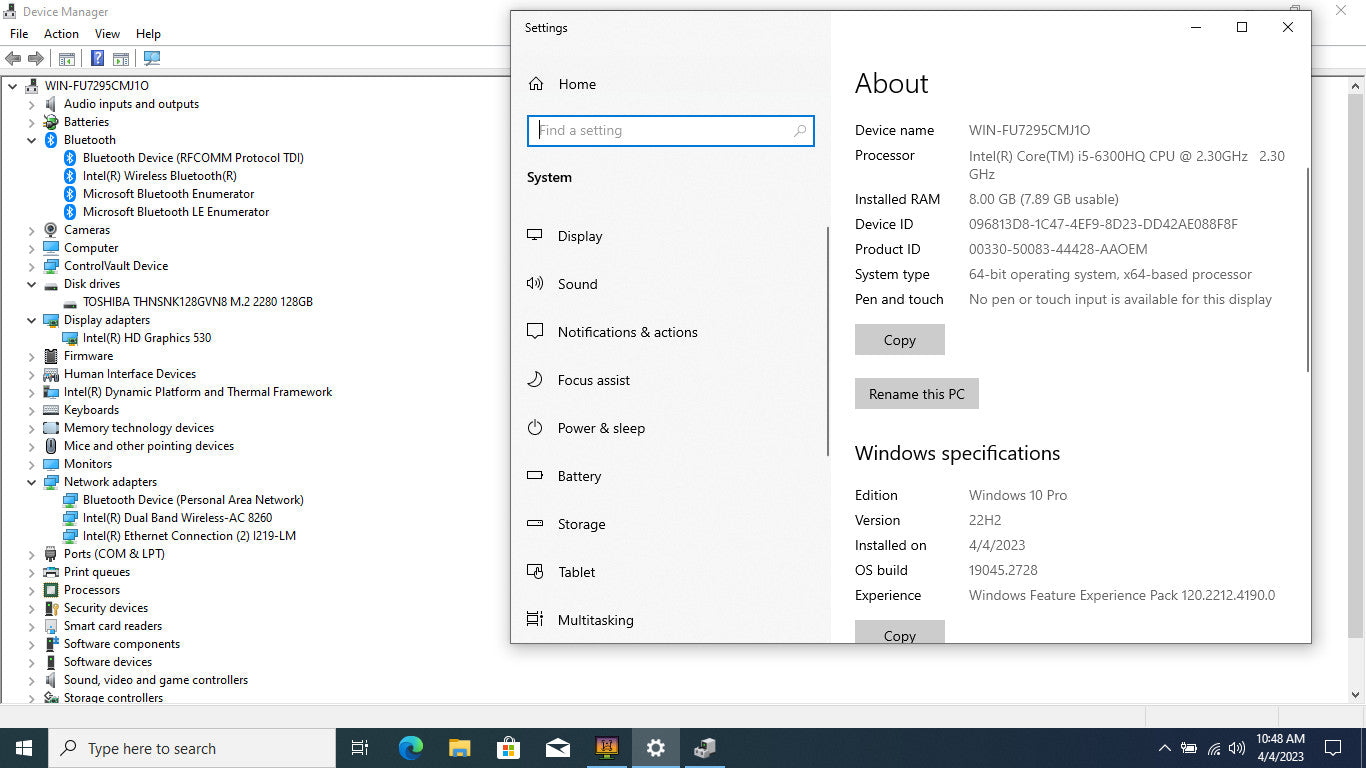Open the volume icon in system tray
The height and width of the screenshot is (768, 1366).
point(1237,748)
